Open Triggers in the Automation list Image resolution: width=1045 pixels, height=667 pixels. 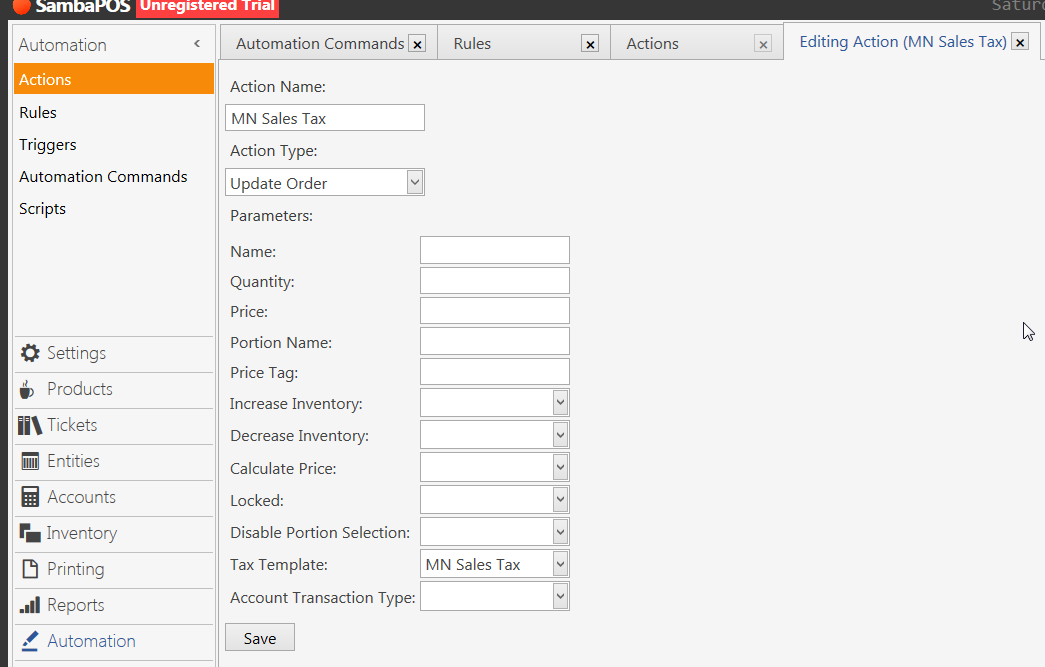click(48, 145)
